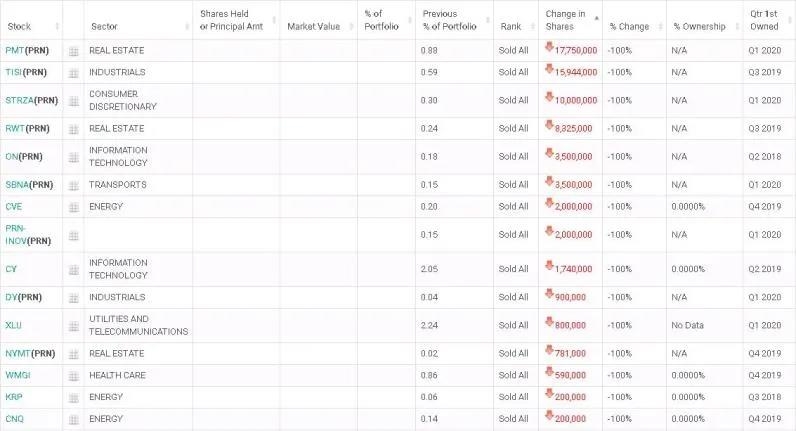Open the XLU ticker link
This screenshot has height=431, width=796.
[13, 325]
